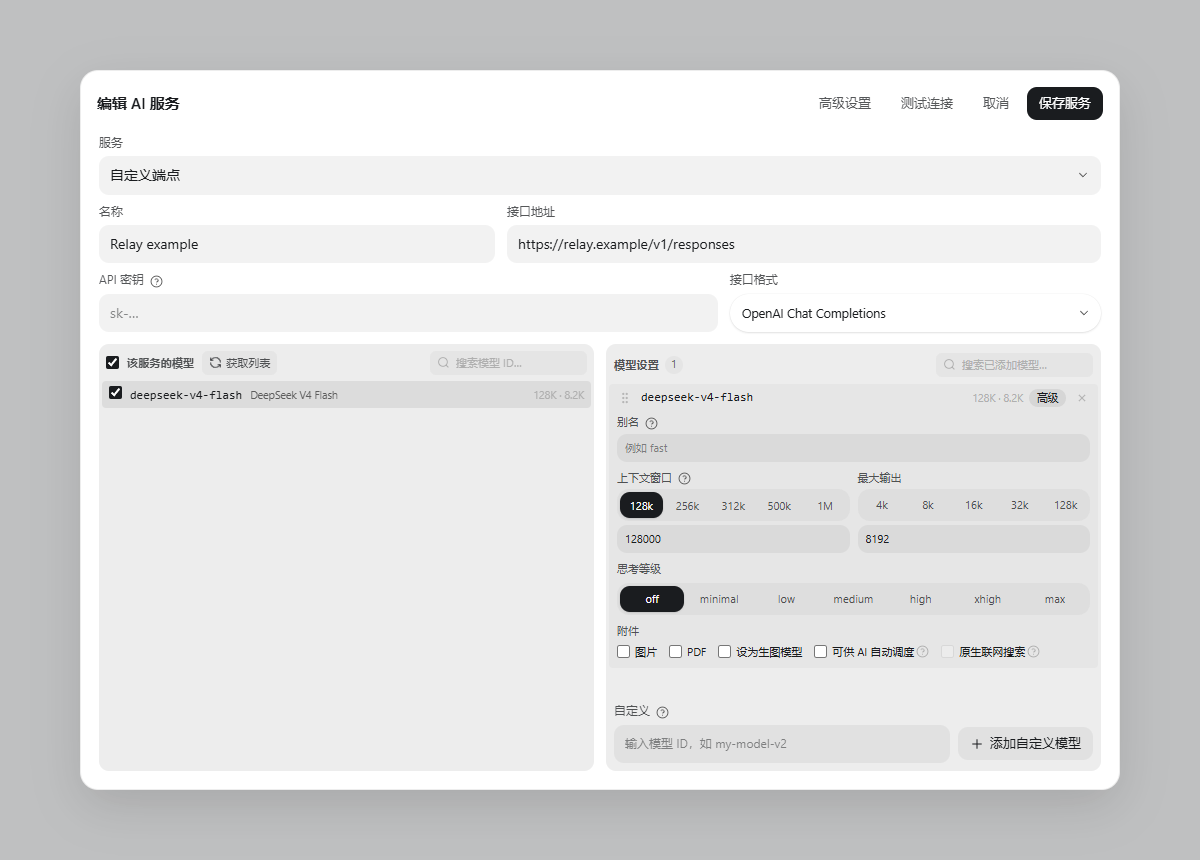Image resolution: width=1200 pixels, height=860 pixels.
Task: Click the max output field 8192
Action: click(973, 539)
